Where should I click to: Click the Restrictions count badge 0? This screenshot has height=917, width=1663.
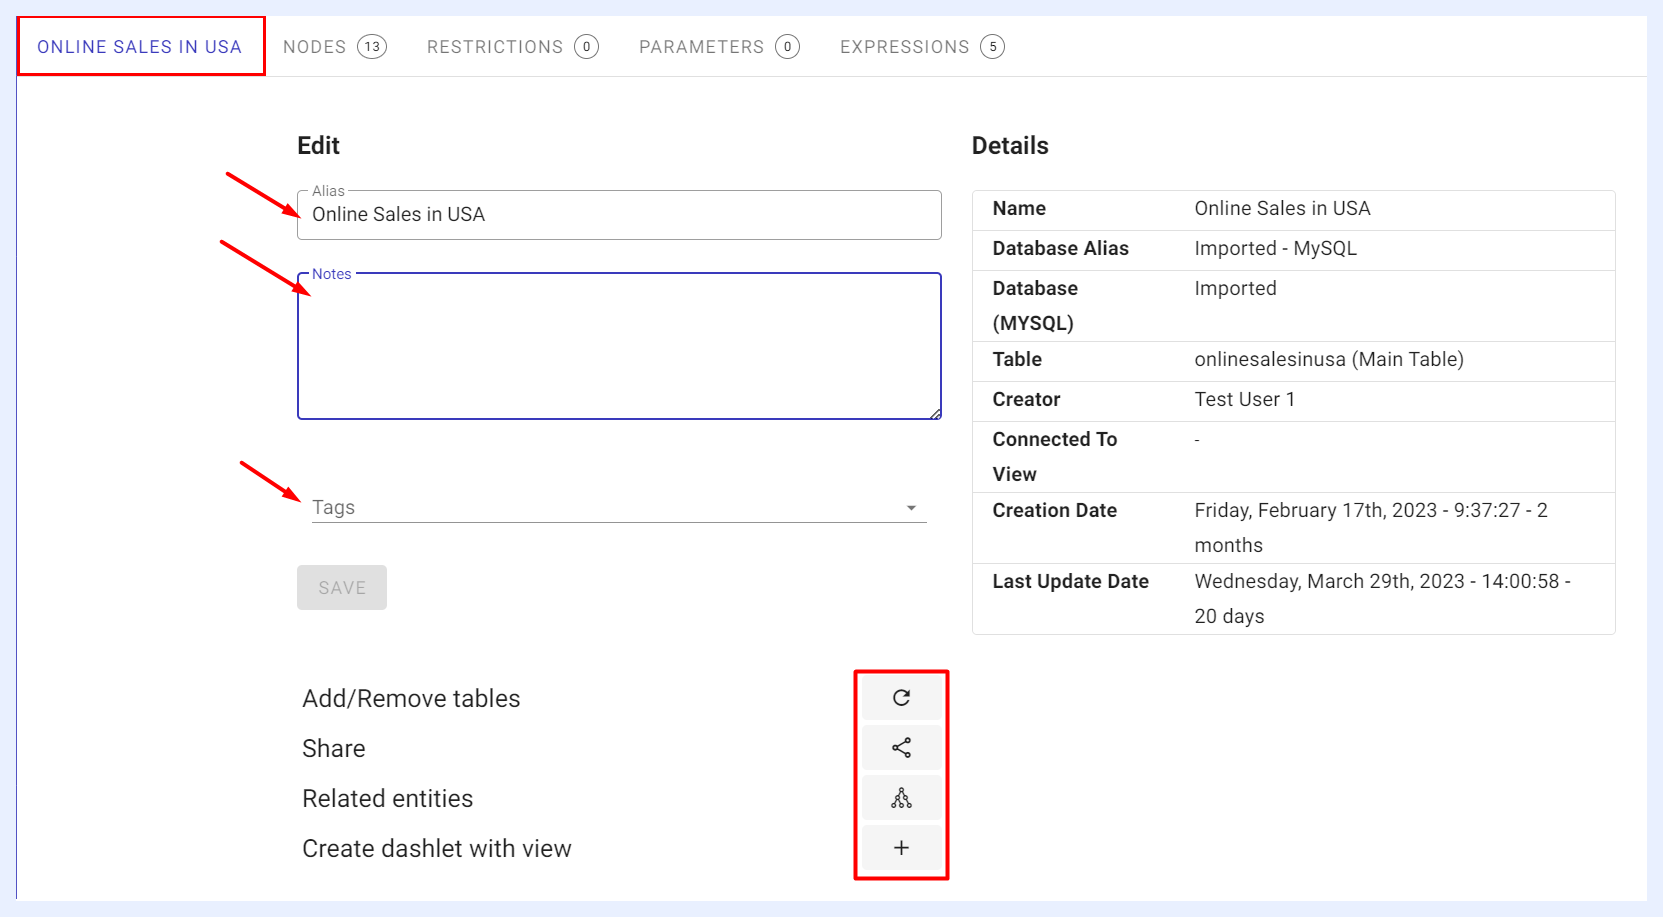[586, 47]
